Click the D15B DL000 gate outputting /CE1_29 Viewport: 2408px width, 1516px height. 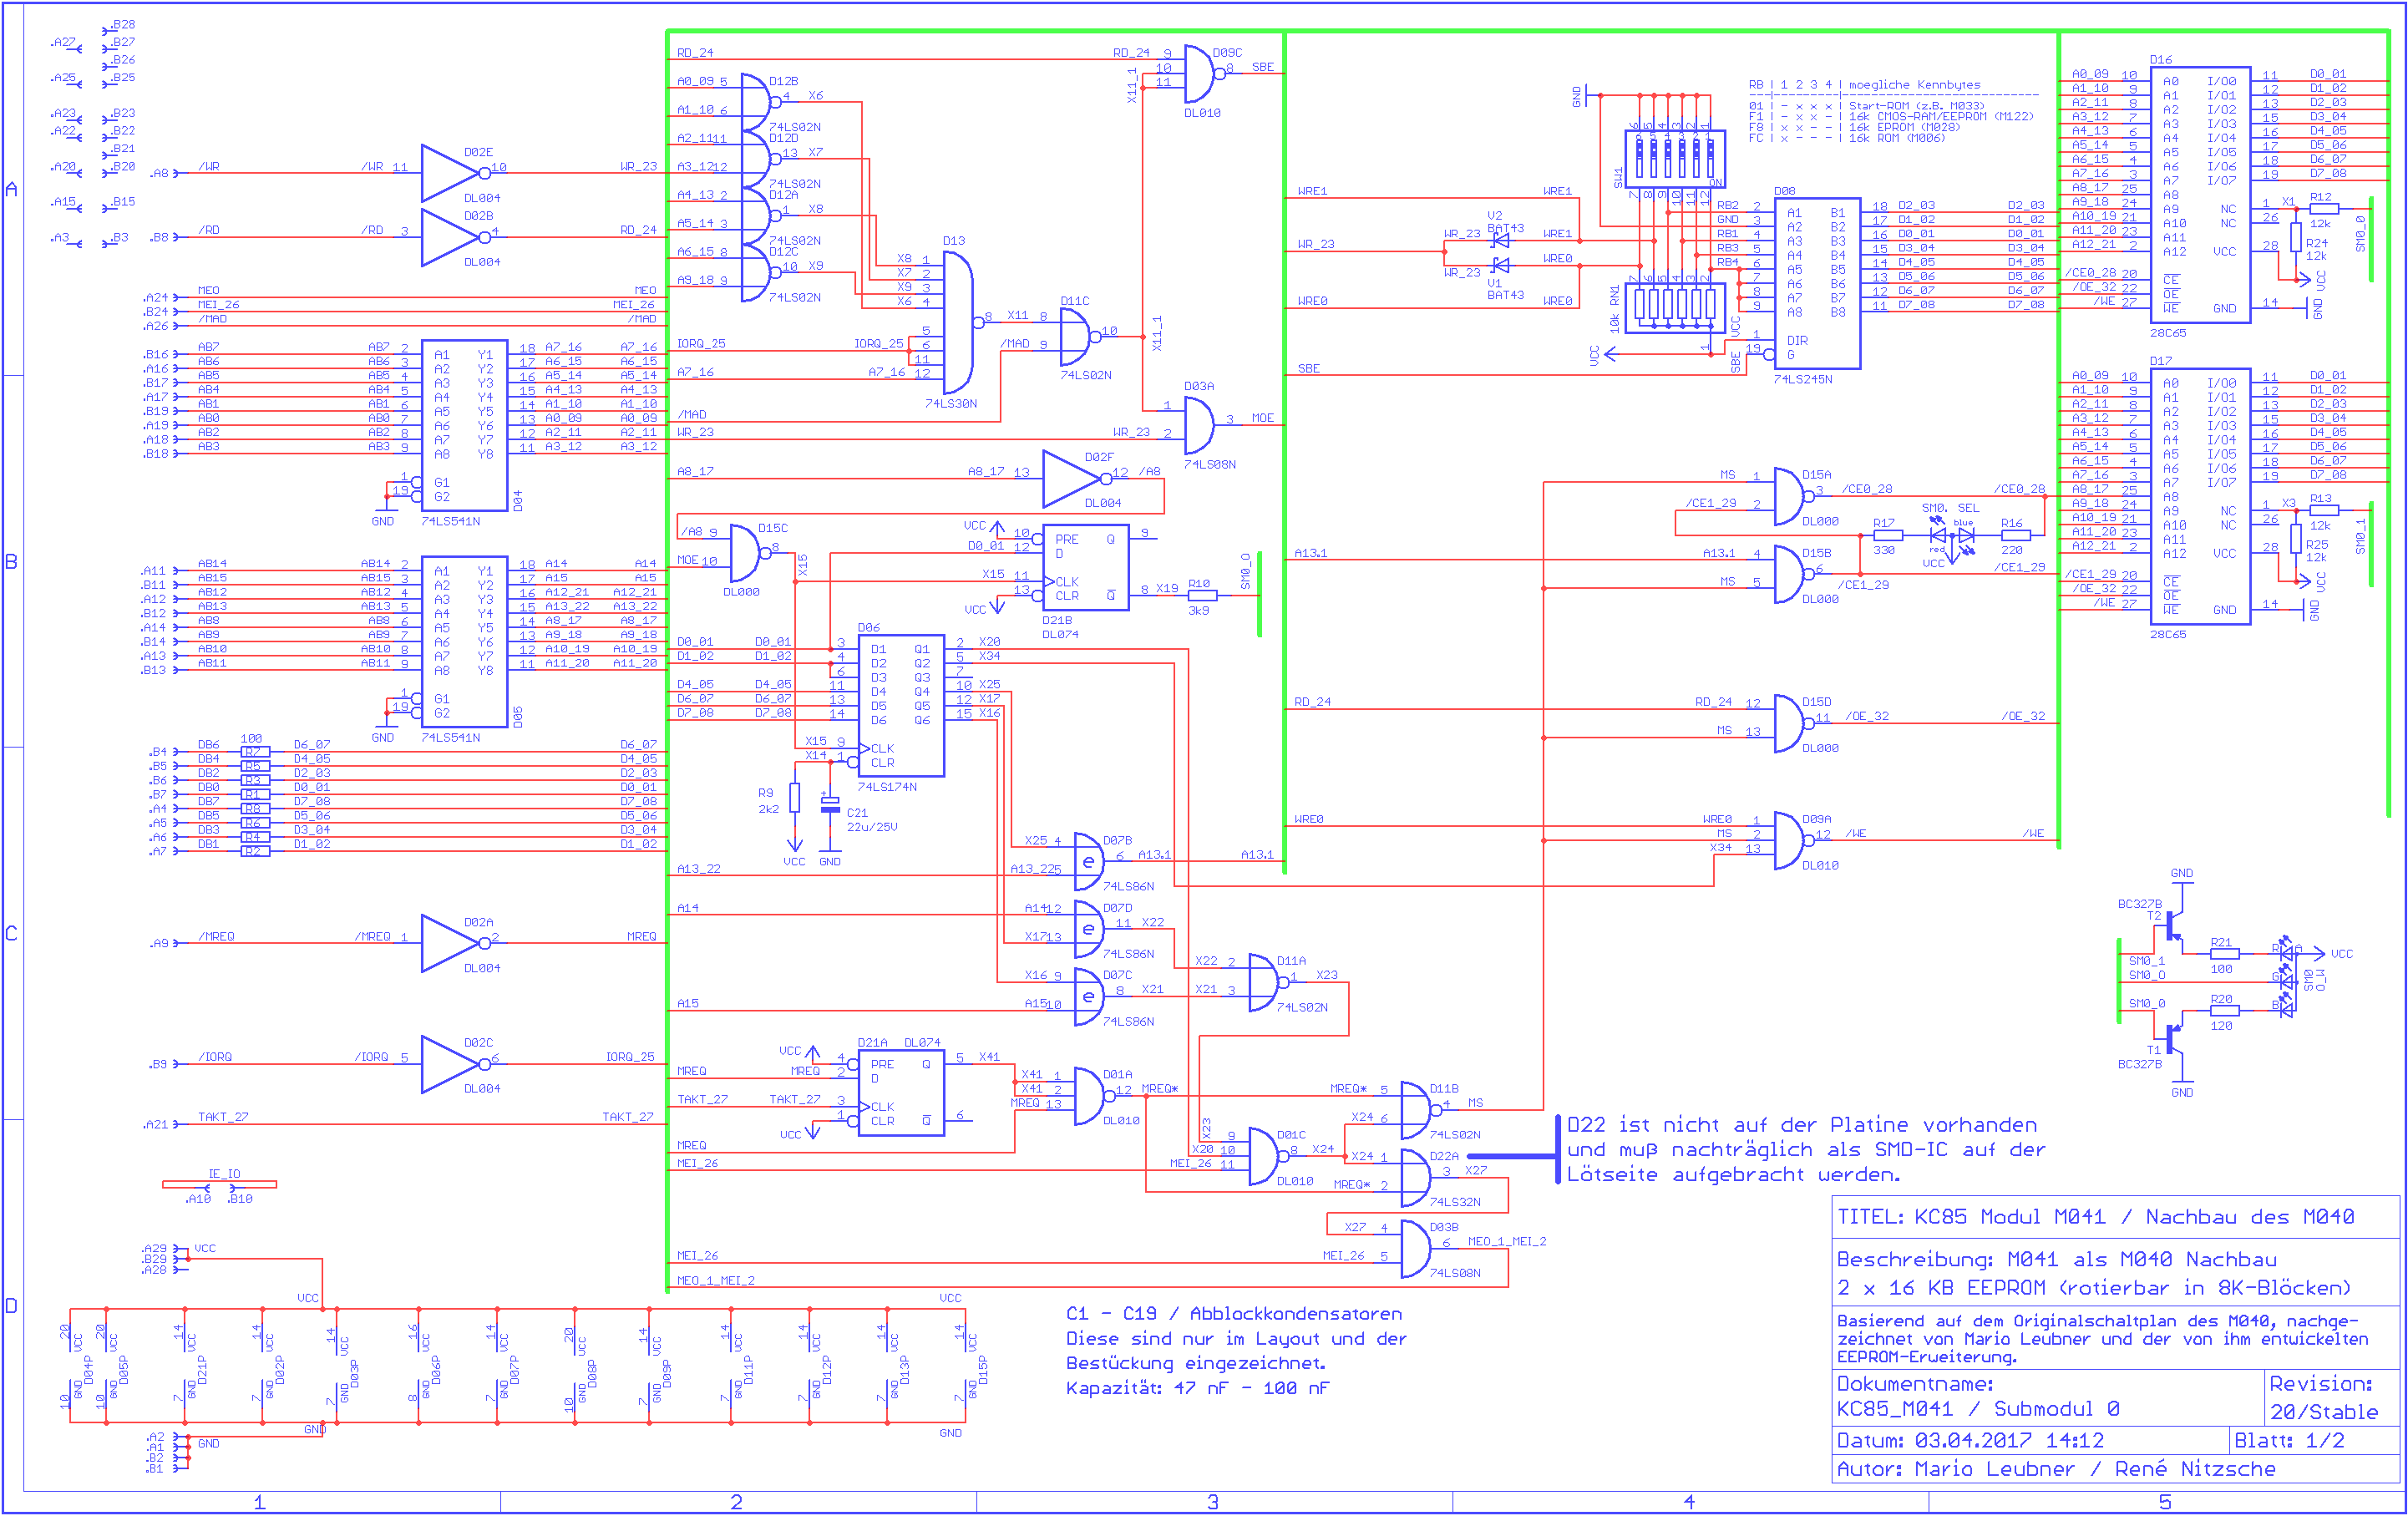[1793, 574]
